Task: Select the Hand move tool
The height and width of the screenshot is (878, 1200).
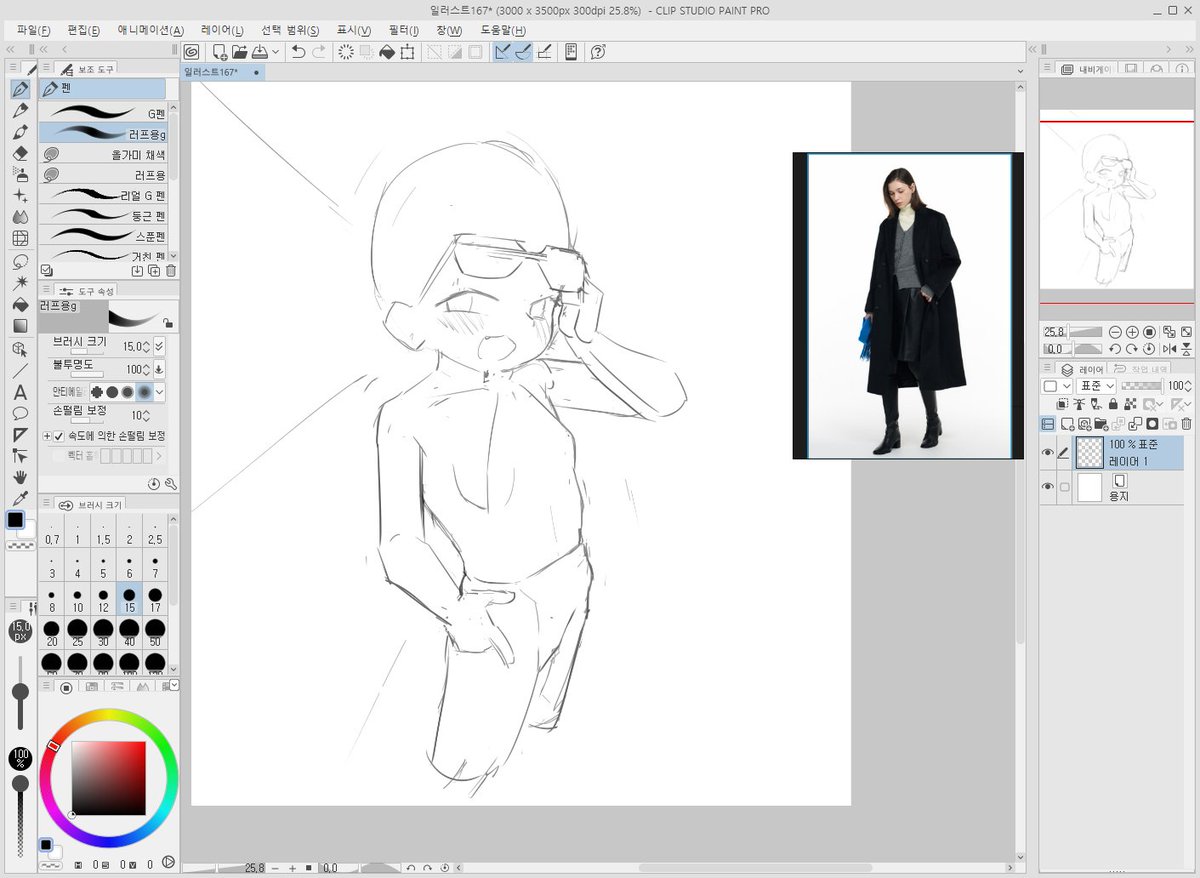Action: pyautogui.click(x=20, y=477)
